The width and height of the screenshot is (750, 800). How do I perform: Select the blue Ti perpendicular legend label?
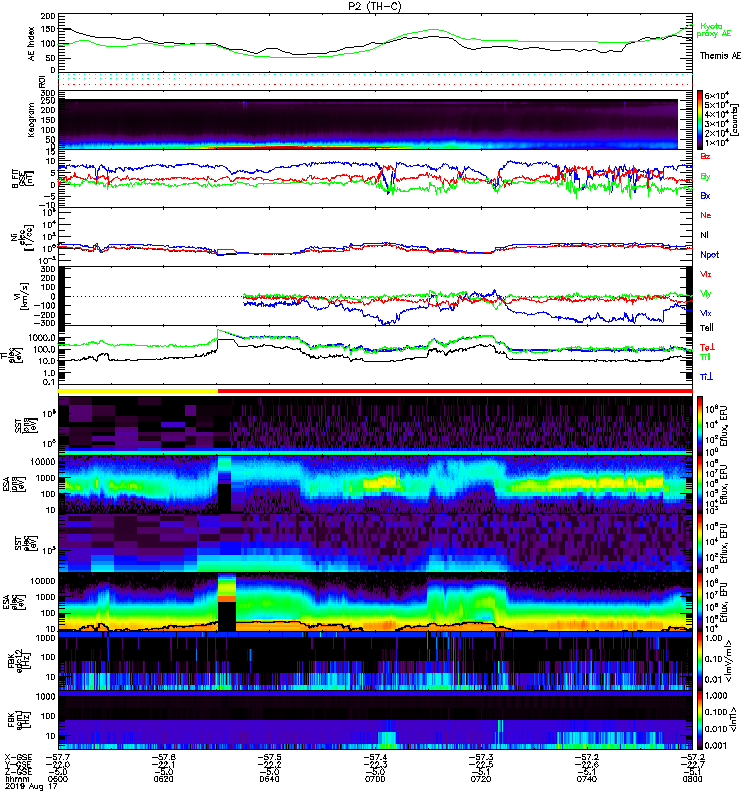(x=706, y=377)
